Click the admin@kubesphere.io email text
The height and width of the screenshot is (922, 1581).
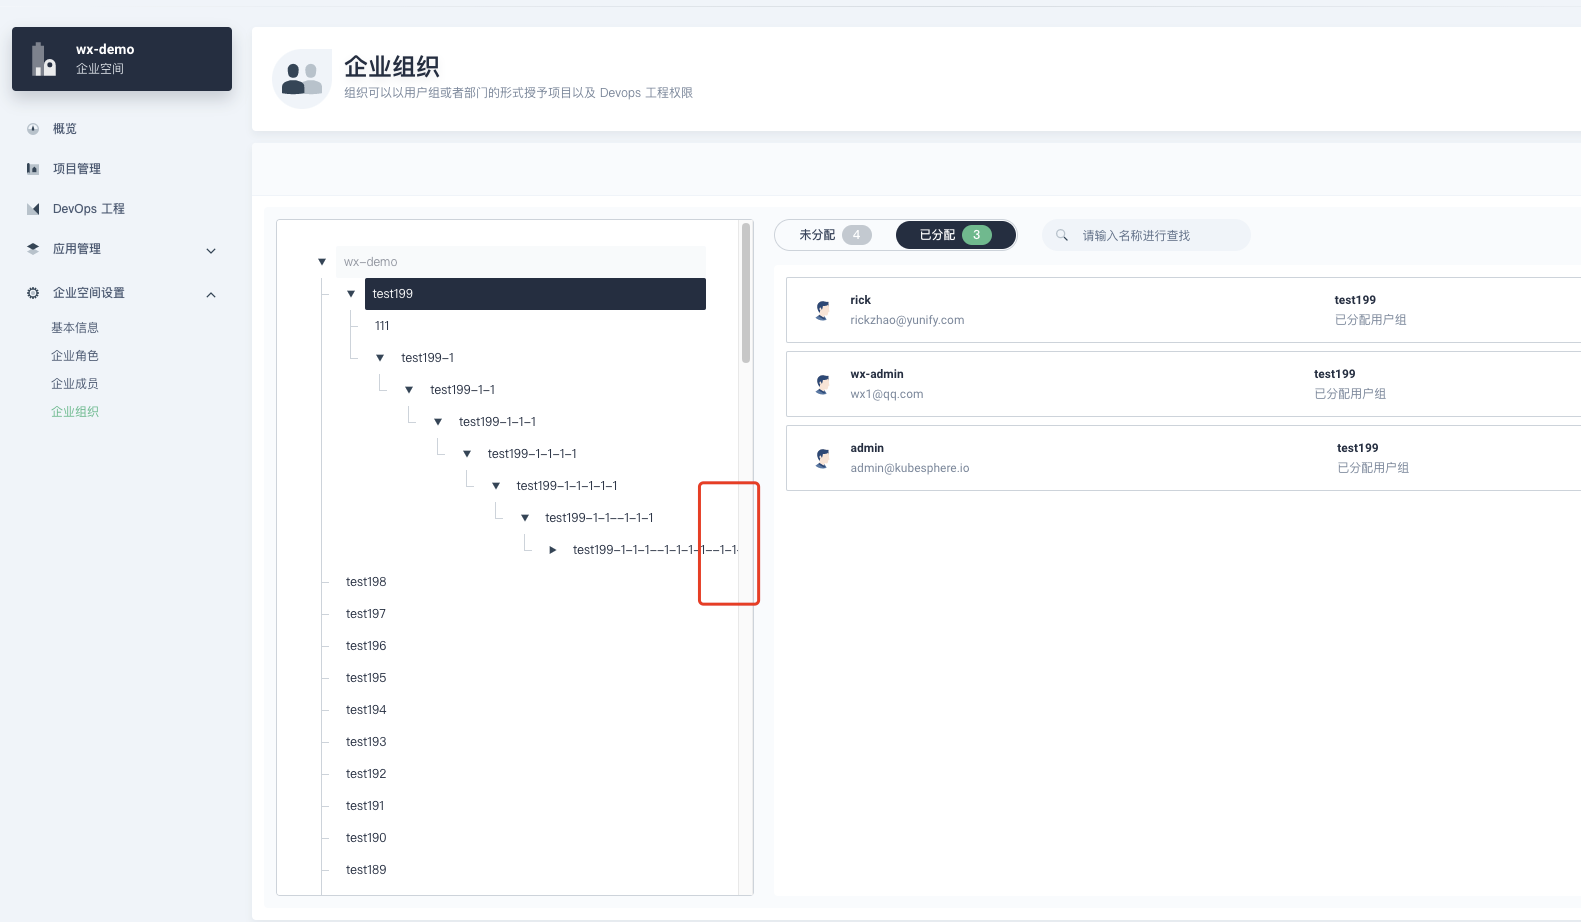click(910, 468)
